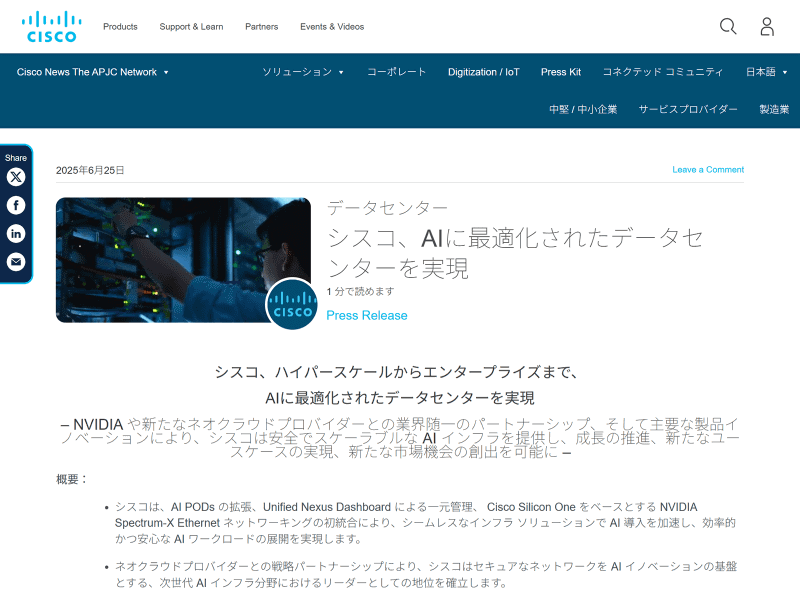Click the 概要： heading
Screen dimensions: 800x600
71,479
